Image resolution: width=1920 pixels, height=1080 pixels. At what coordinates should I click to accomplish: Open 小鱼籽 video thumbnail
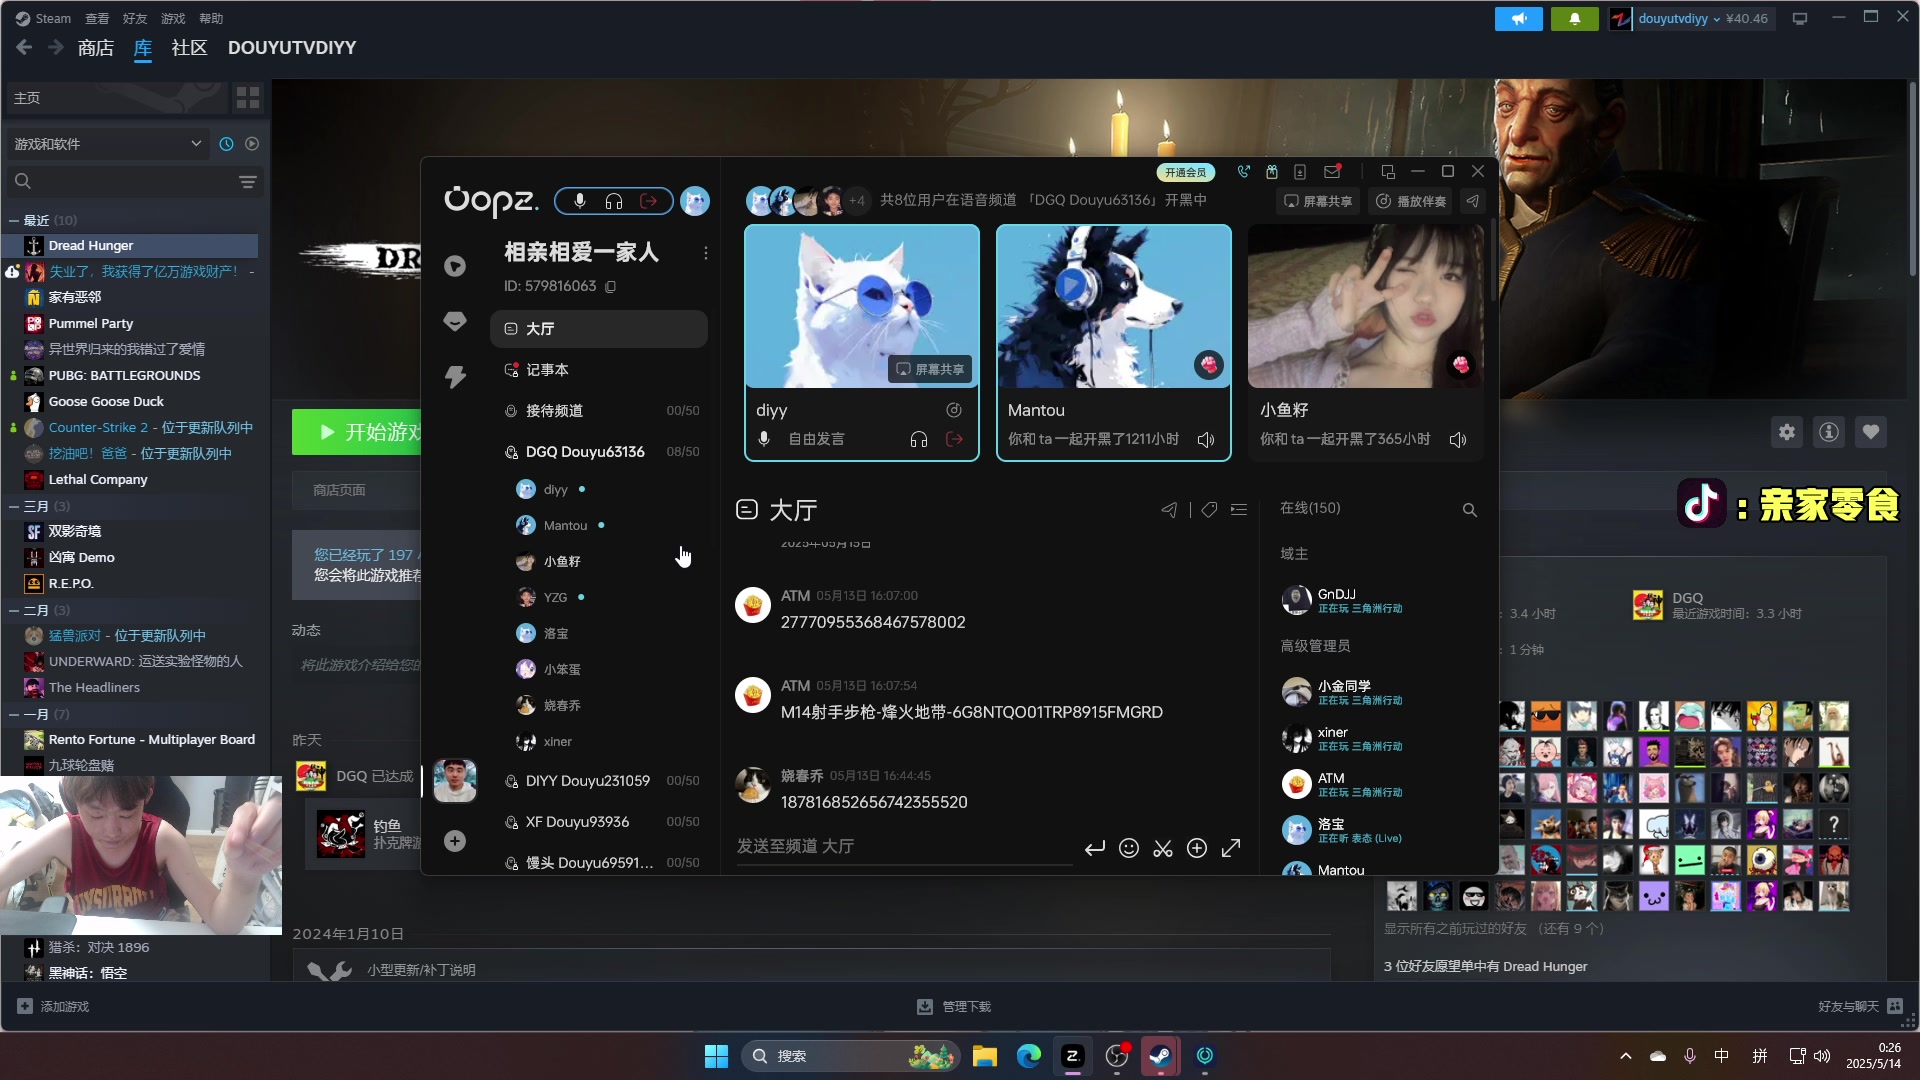[x=1365, y=306]
